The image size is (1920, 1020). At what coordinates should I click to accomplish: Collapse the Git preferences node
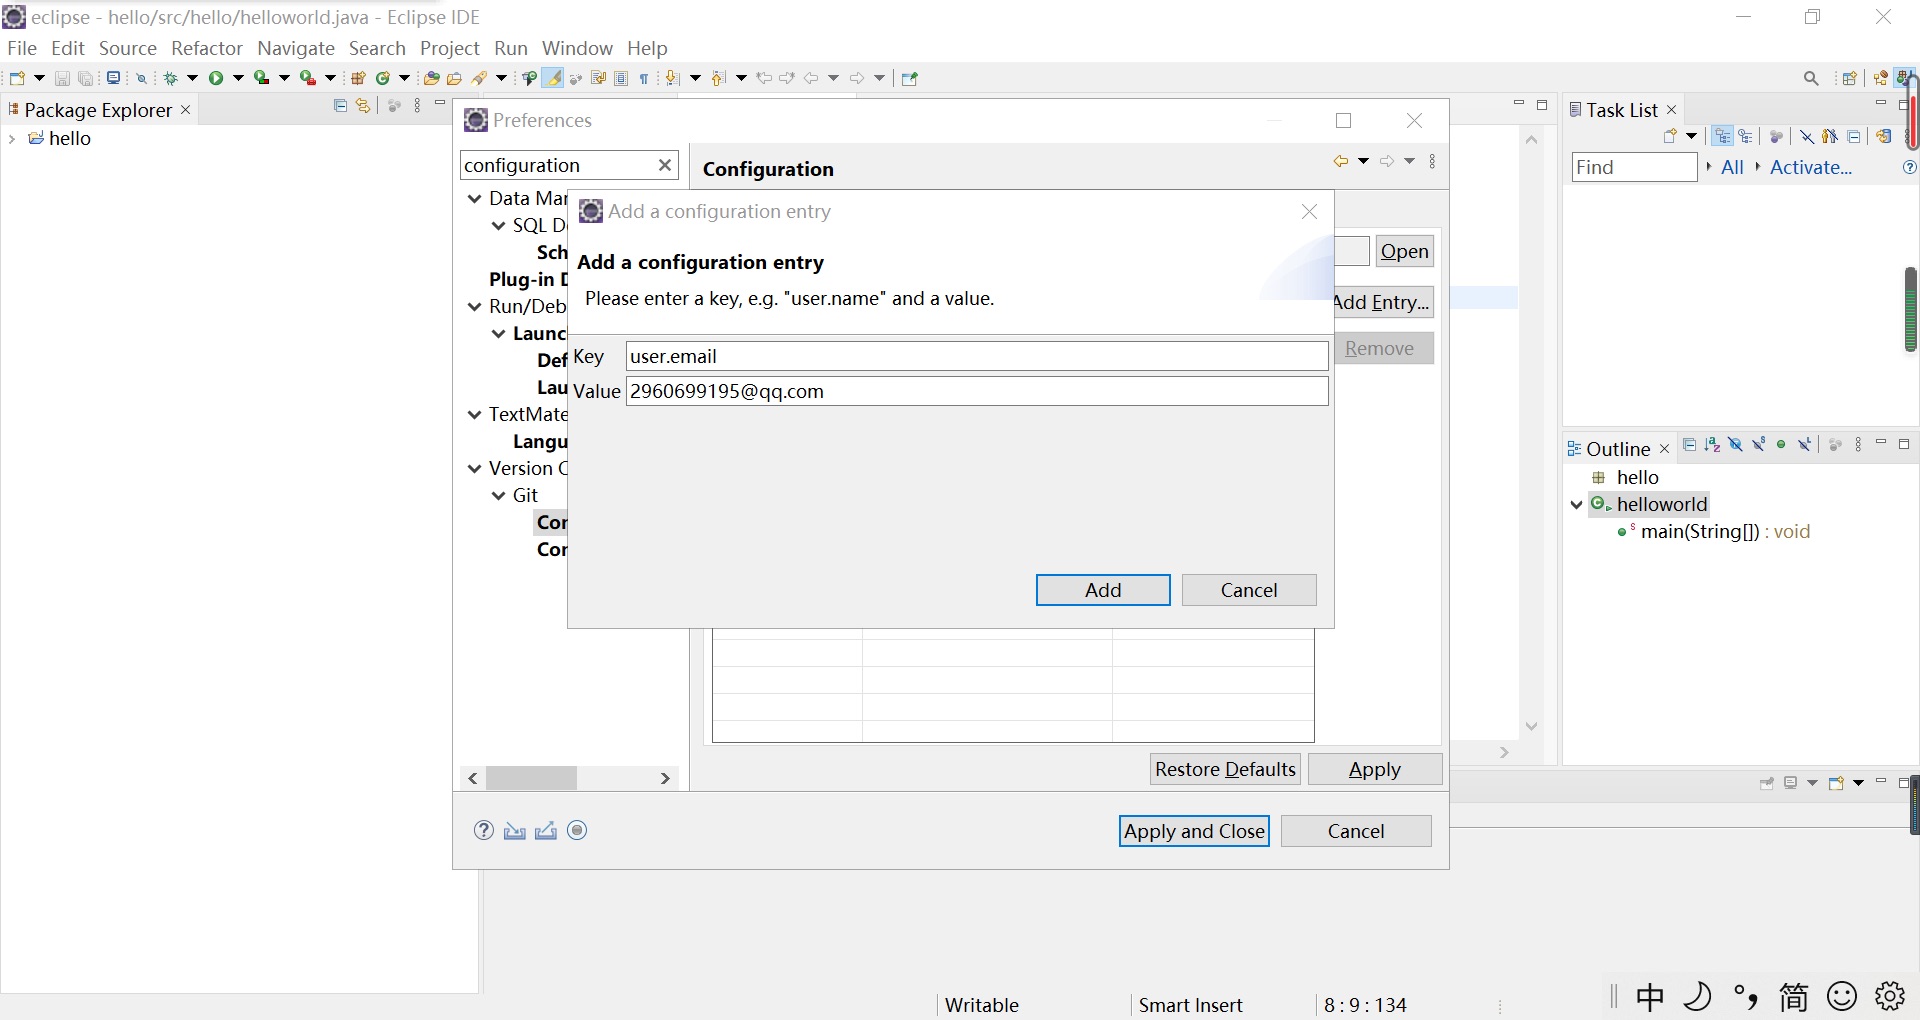tap(498, 496)
